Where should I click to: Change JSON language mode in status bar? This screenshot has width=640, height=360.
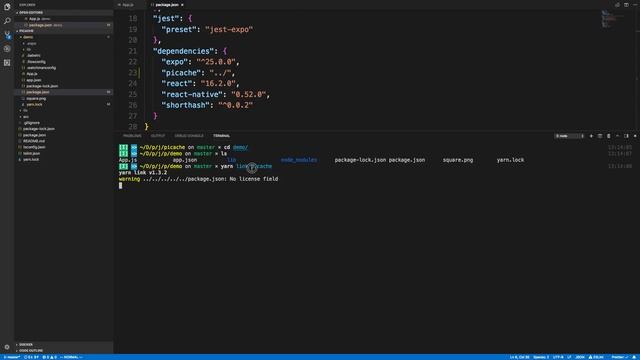pos(580,357)
